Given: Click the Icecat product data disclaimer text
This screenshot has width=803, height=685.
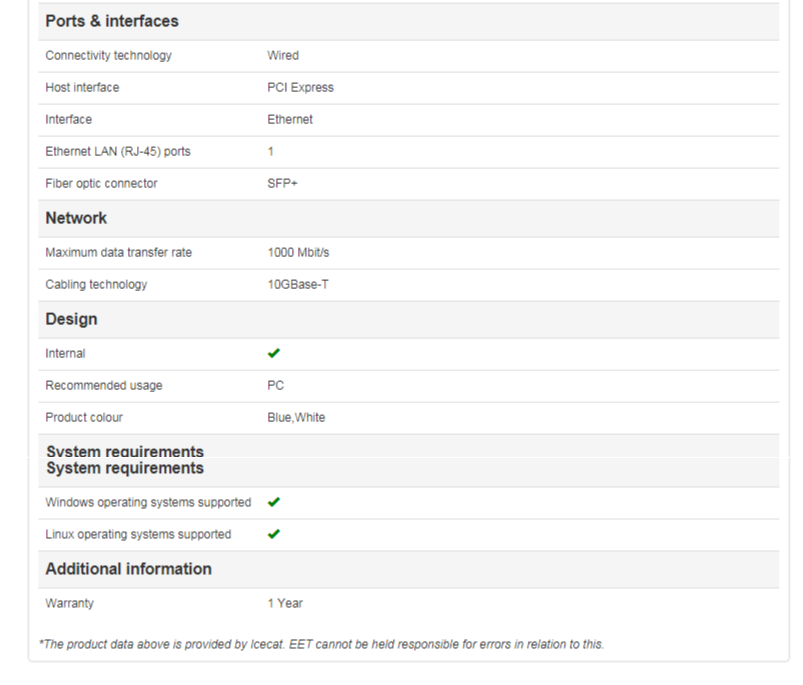Looking at the screenshot, I should pos(321,644).
